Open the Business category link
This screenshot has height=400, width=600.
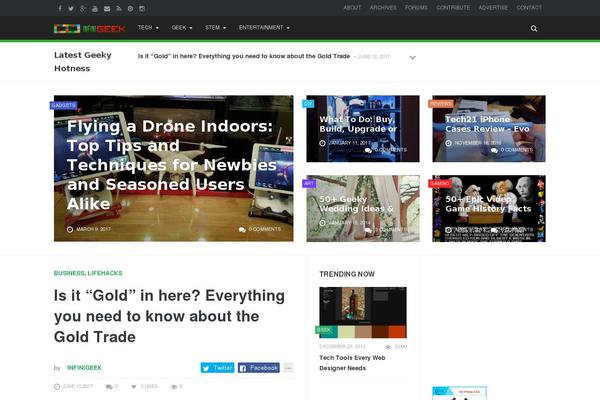point(69,273)
